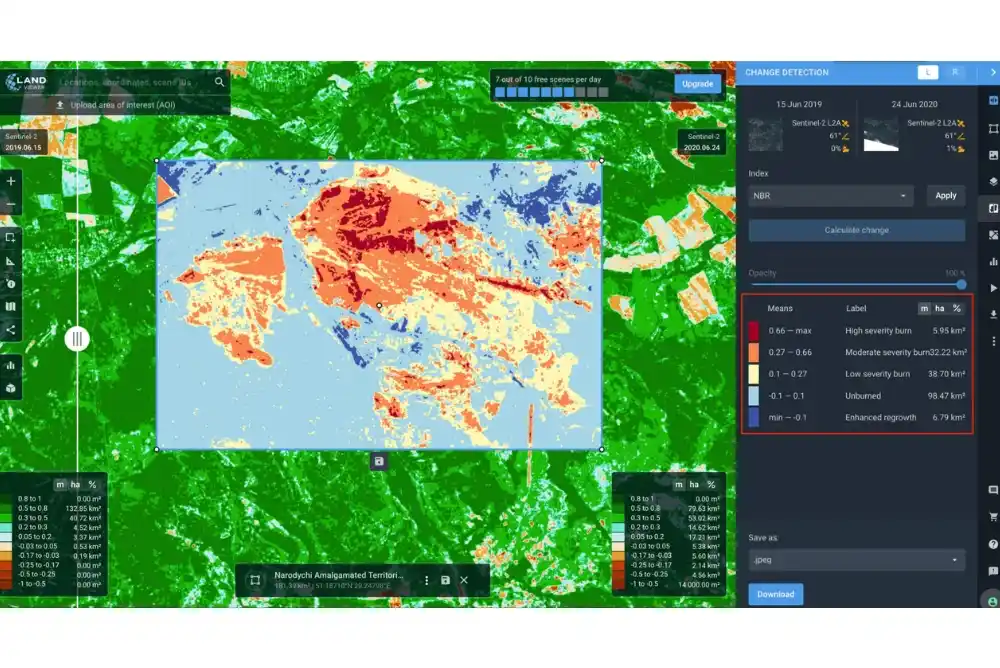This screenshot has height=668, width=1000.
Task: Switch to the L side toggle
Action: (929, 72)
